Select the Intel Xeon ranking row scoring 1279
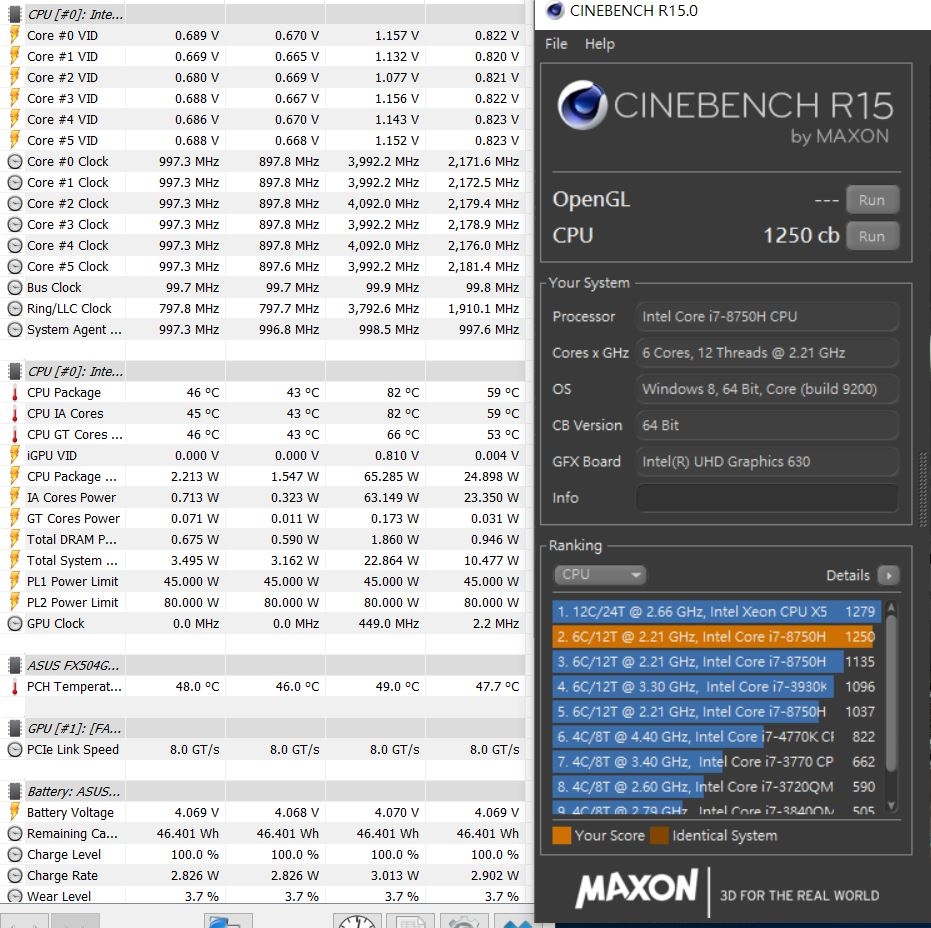 click(x=717, y=612)
